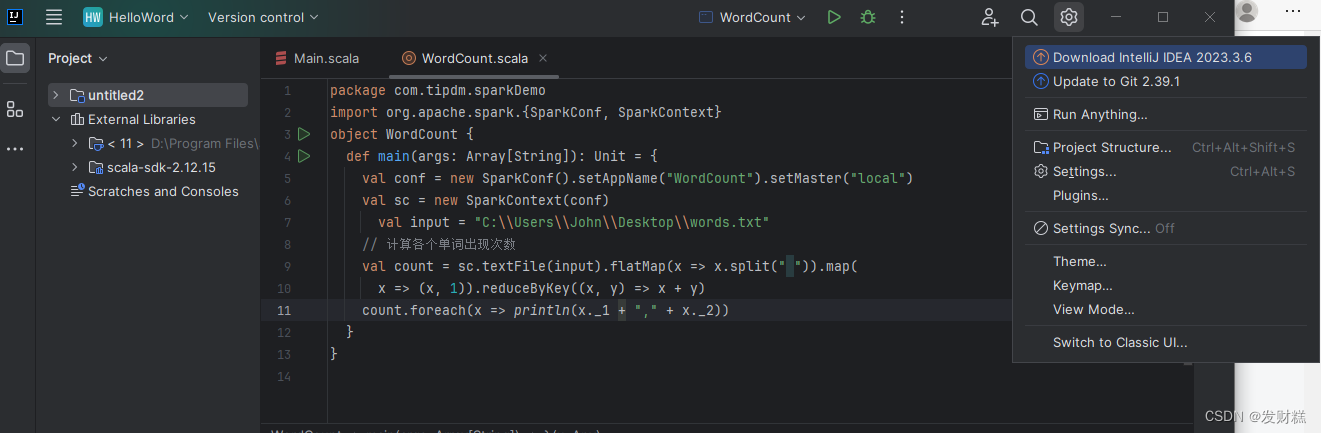Open the main hamburger menu
Image resolution: width=1321 pixels, height=433 pixels.
tap(54, 17)
